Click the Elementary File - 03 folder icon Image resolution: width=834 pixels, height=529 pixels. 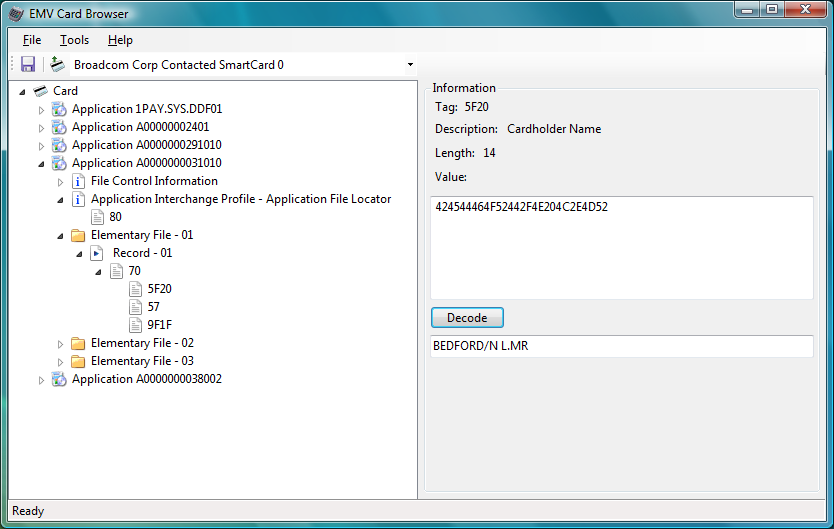pos(78,362)
